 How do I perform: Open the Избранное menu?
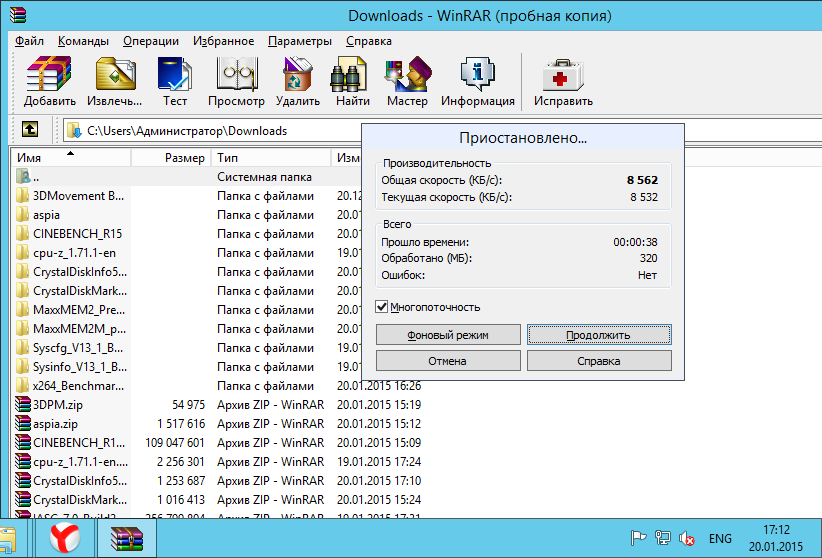223,41
